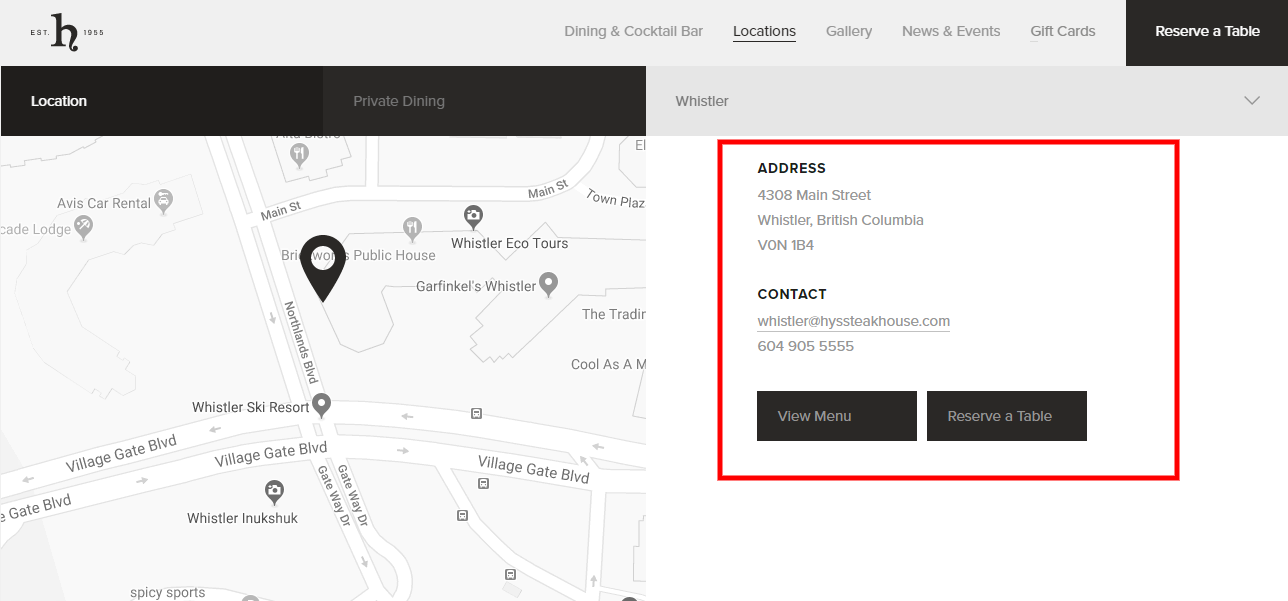Click the Reserve a Table header button

point(1207,32)
